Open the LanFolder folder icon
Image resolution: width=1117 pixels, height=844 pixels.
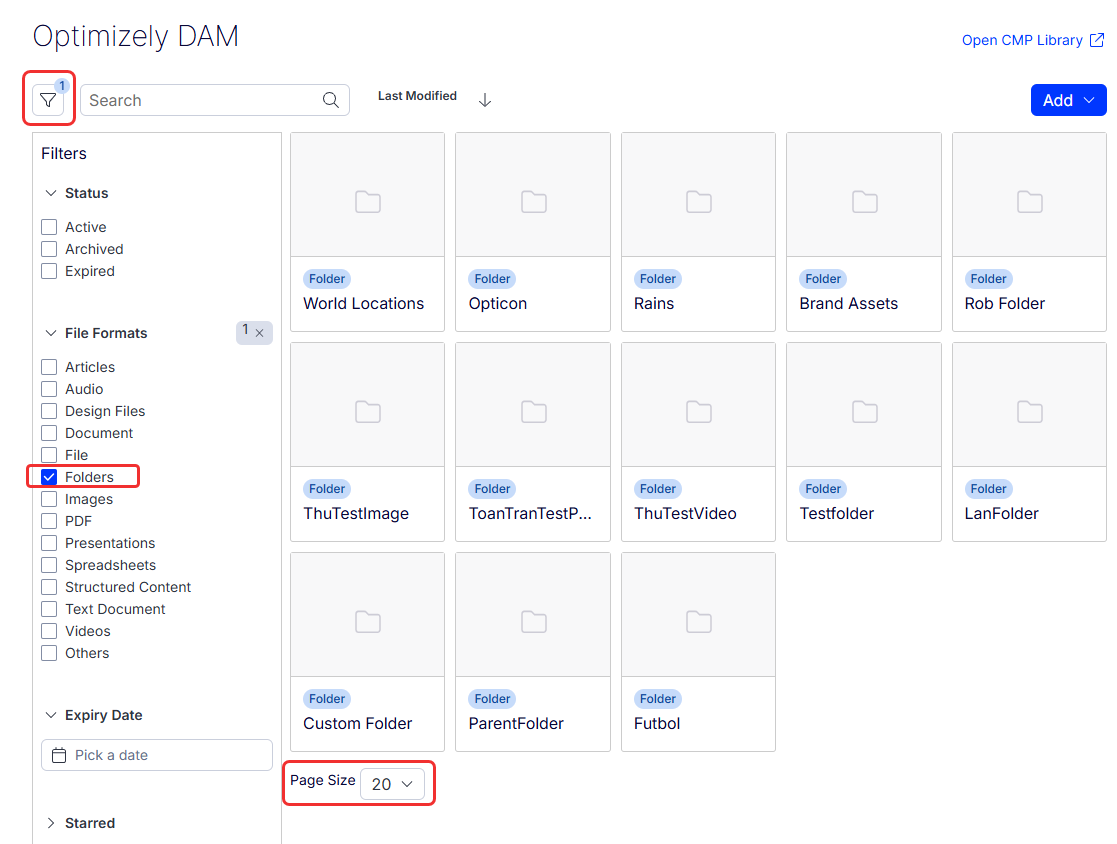click(1030, 412)
